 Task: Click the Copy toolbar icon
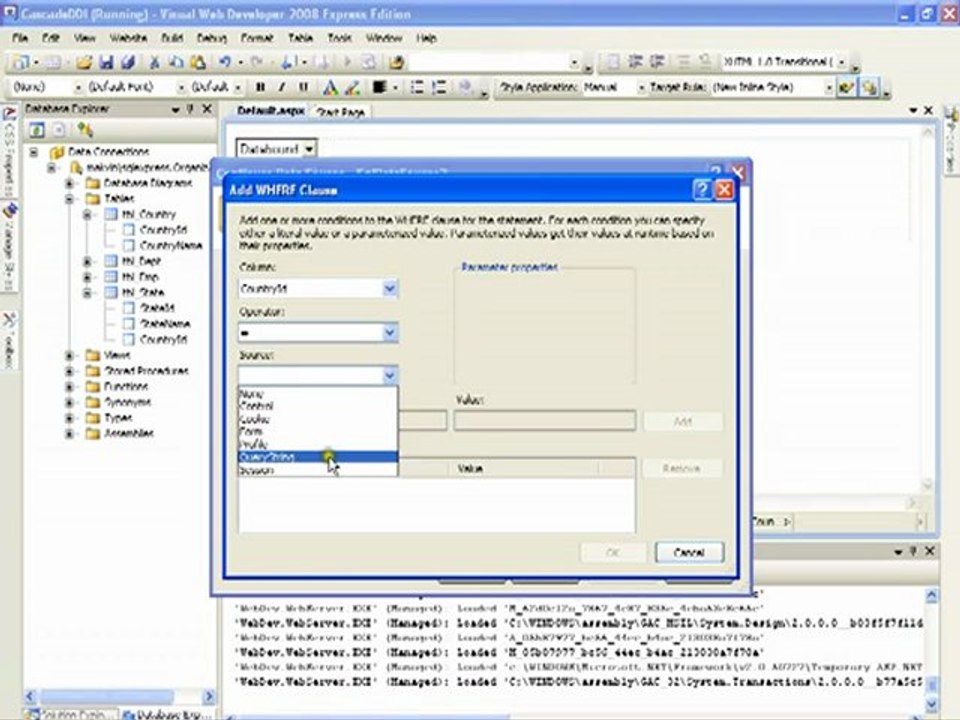point(176,62)
